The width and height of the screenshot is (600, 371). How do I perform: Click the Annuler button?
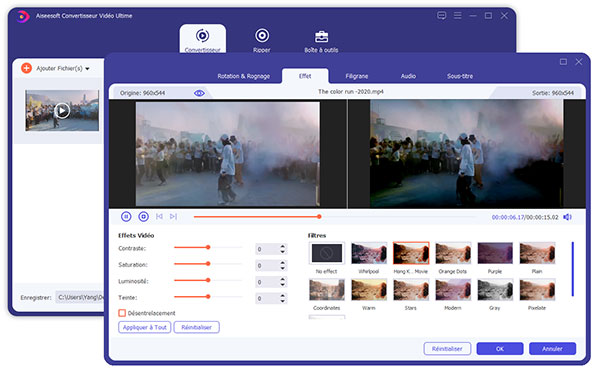tap(552, 349)
